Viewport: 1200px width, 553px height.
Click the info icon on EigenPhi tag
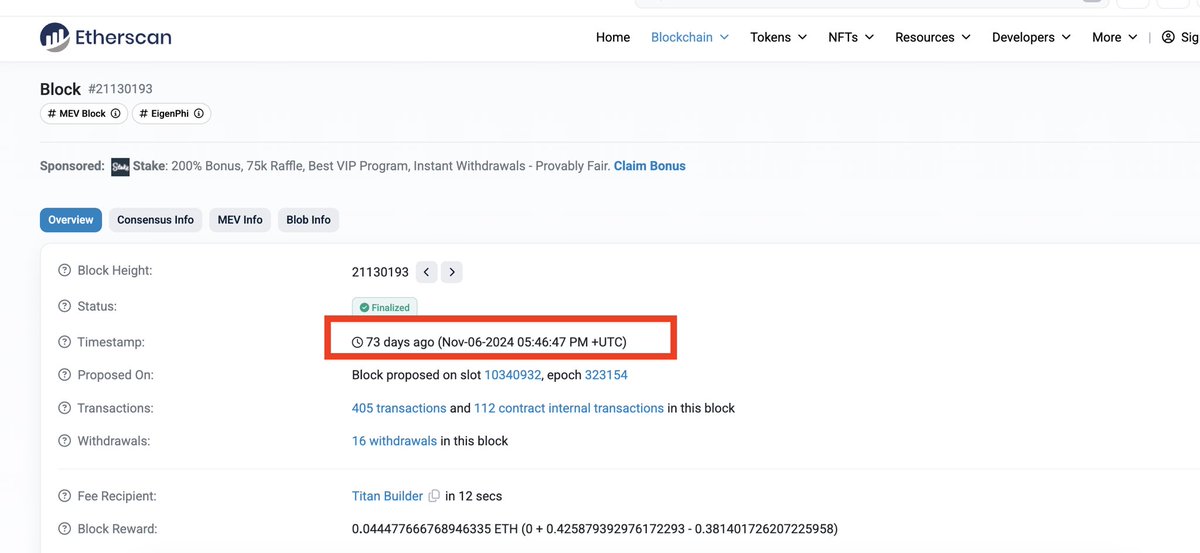[x=198, y=113]
